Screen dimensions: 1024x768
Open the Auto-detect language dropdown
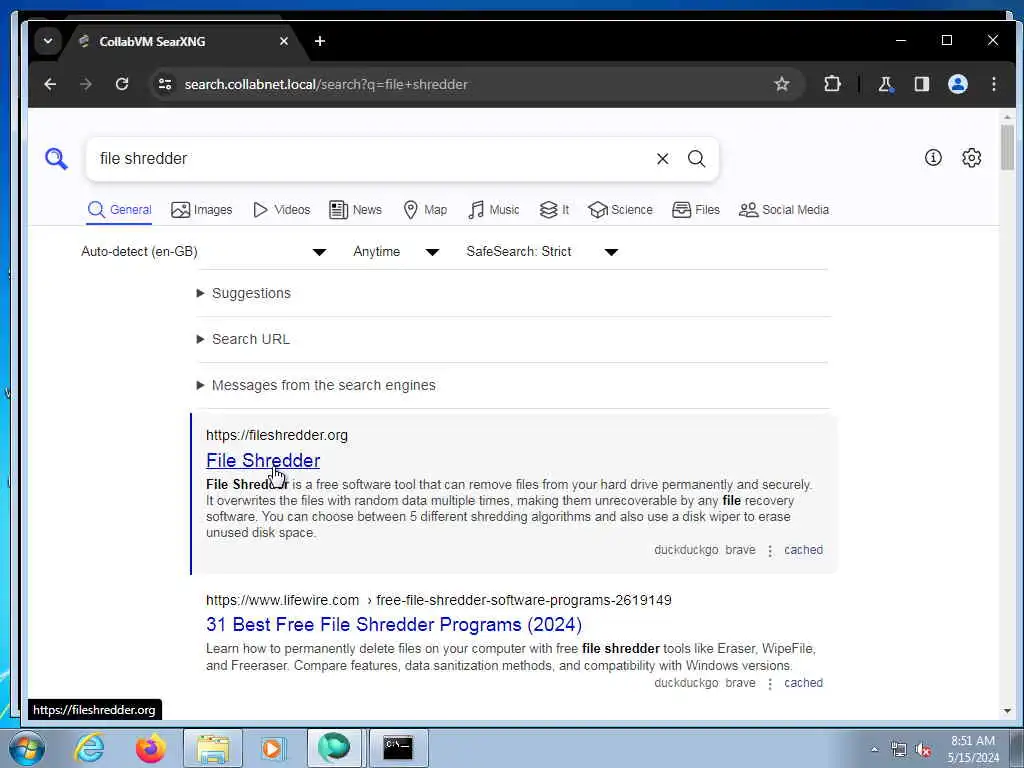point(203,251)
